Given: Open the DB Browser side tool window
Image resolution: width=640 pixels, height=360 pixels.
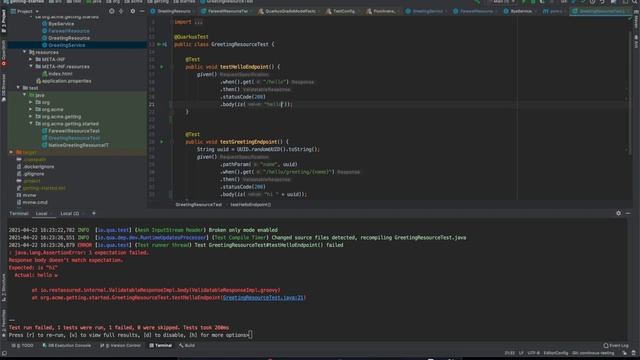Looking at the screenshot, I should [x=4, y=88].
